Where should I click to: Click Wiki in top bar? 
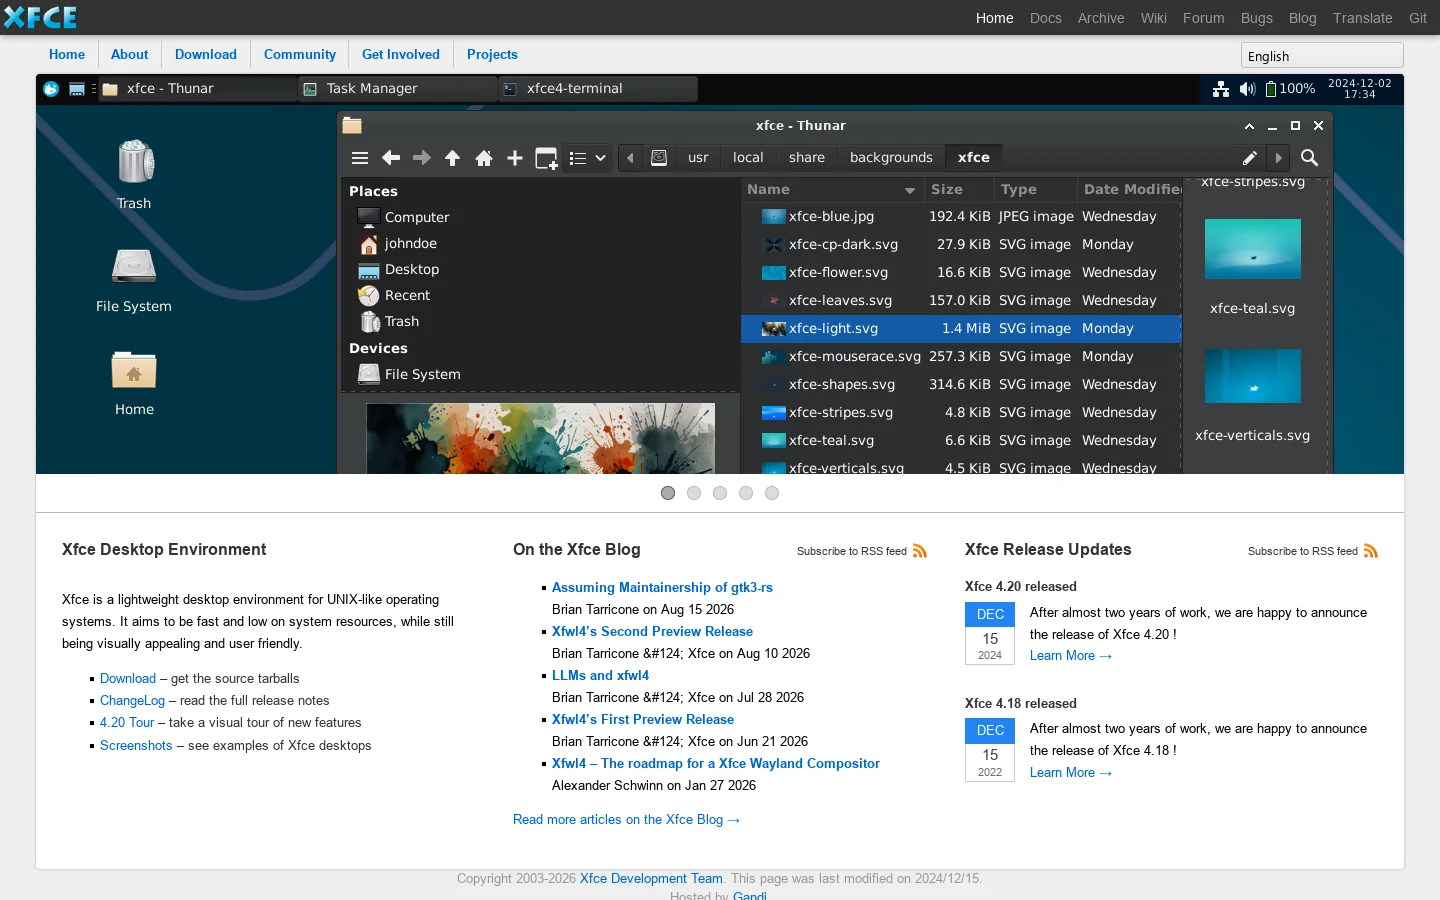tap(1154, 18)
